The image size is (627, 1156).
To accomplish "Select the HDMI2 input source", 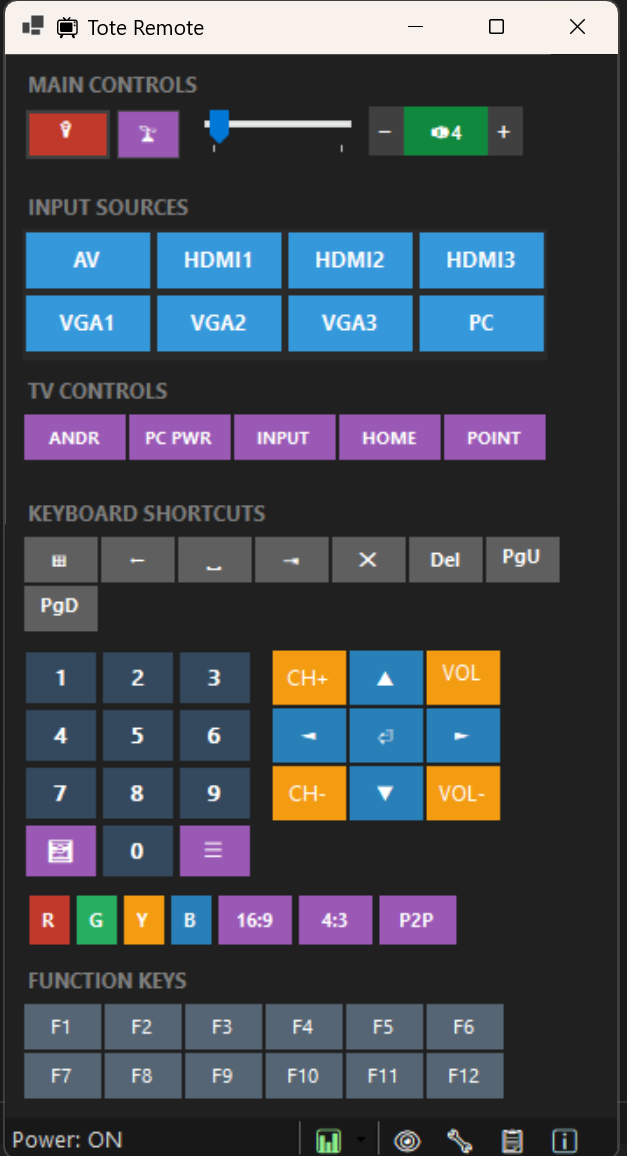I will [x=350, y=260].
